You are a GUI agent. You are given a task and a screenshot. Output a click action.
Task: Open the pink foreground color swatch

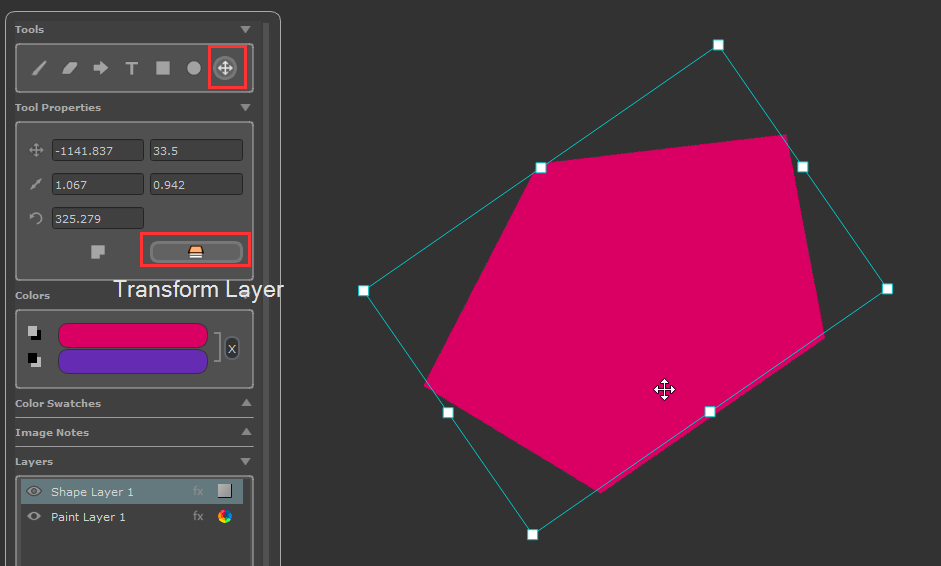coord(133,335)
